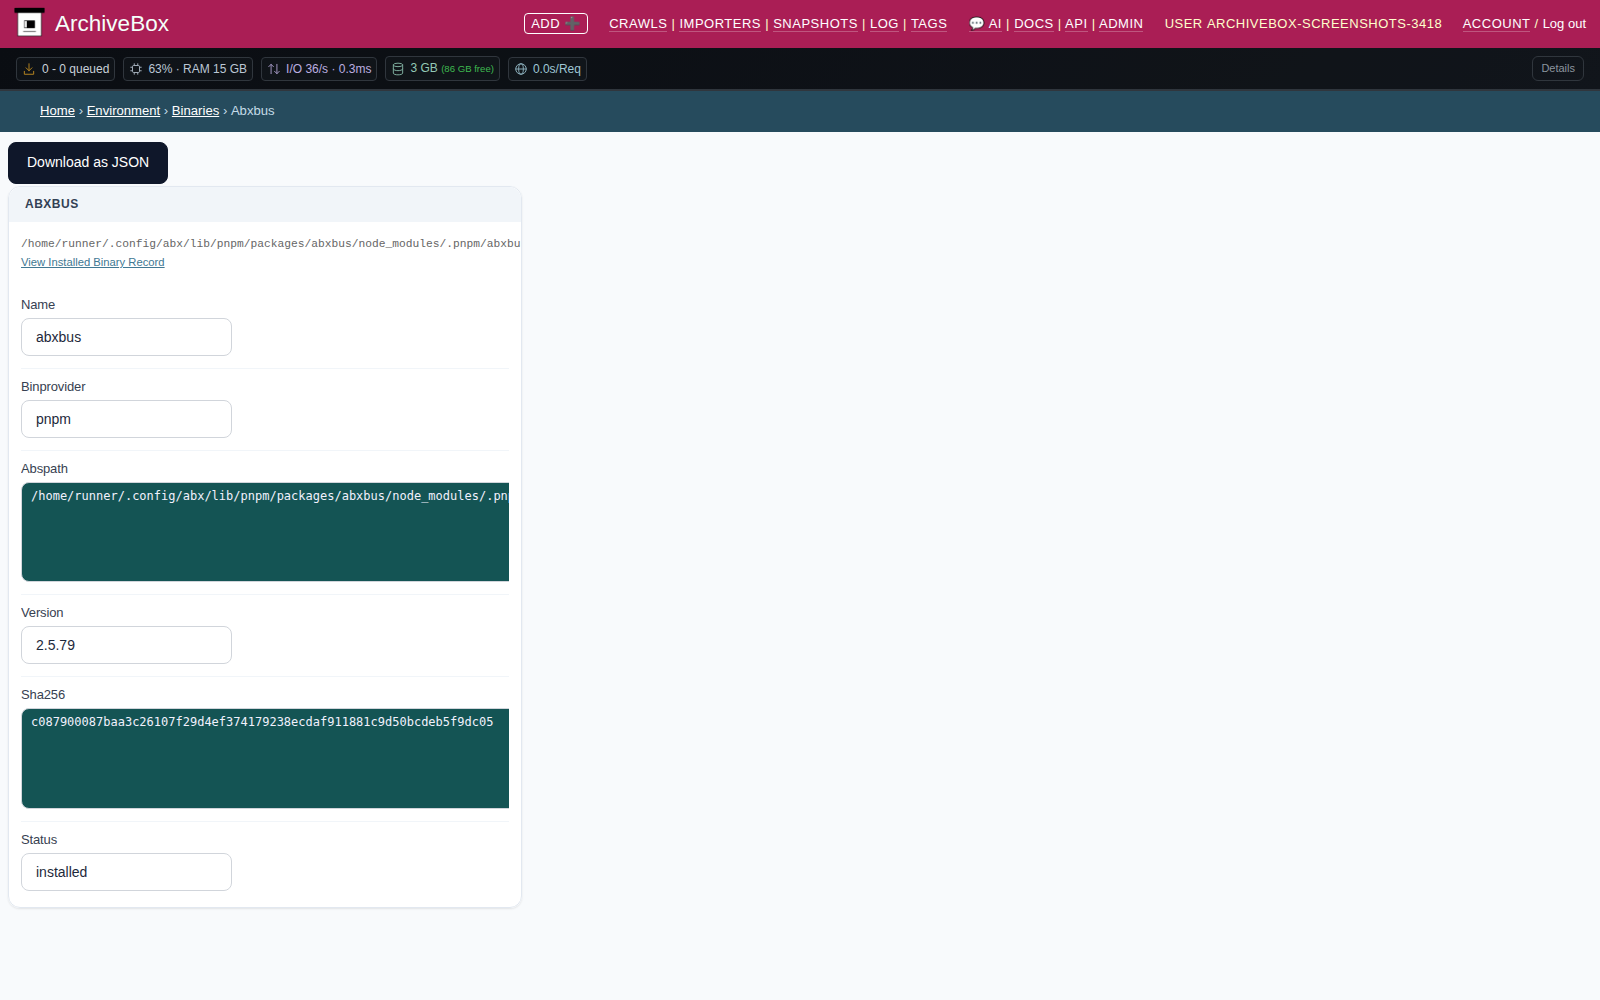Click the CPU chip icon beside 63%
Screen dimensions: 1600x1000
click(136, 69)
